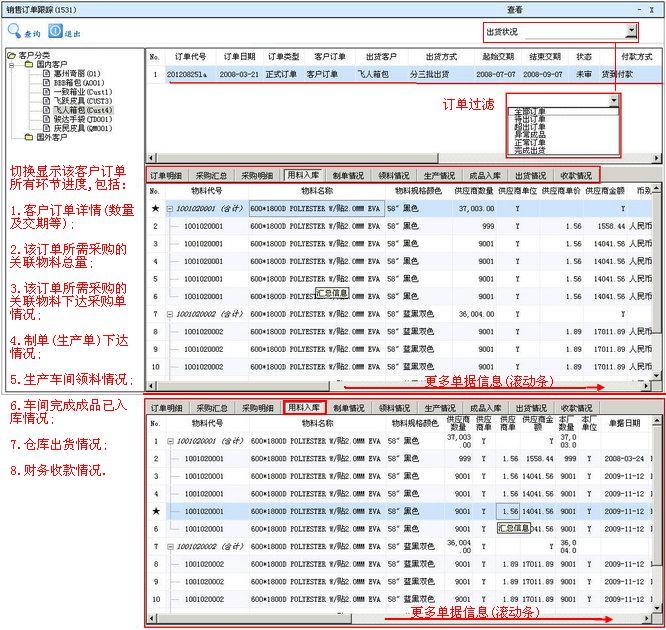Choose 异常成品 in filter list
This screenshot has width=666, height=630.
(x=530, y=135)
